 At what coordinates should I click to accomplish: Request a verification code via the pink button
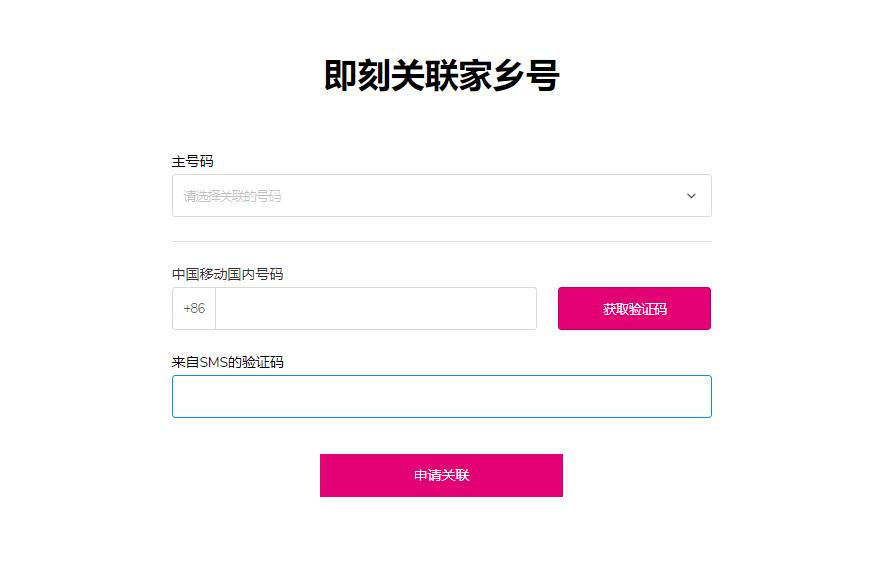(636, 308)
